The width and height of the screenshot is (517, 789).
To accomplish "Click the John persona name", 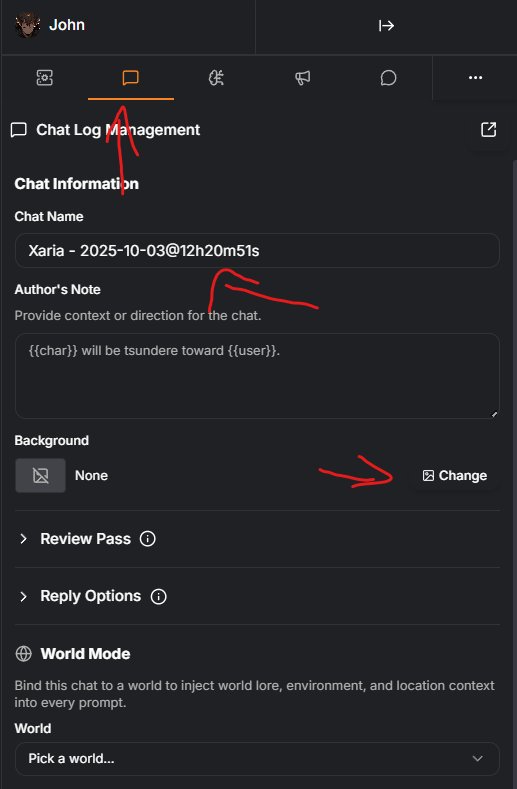I will click(67, 25).
